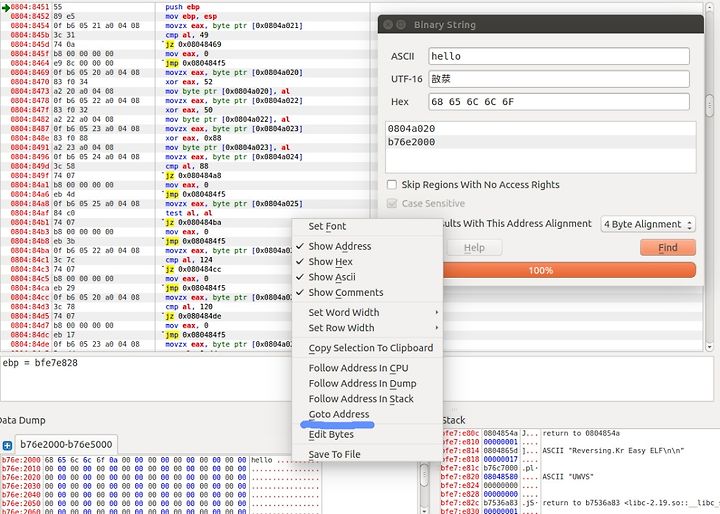Image resolution: width=720 pixels, height=514 pixels.
Task: Select search result b76e2000
Action: point(540,142)
